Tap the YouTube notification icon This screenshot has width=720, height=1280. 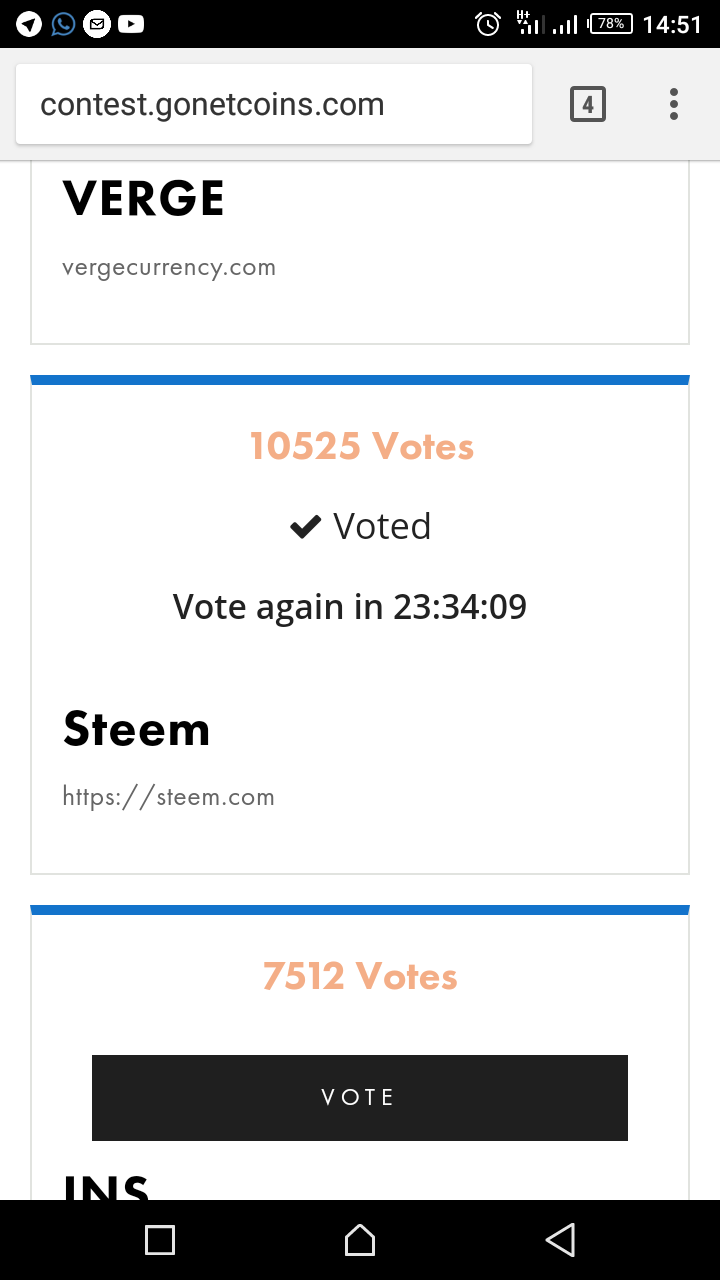click(x=131, y=24)
